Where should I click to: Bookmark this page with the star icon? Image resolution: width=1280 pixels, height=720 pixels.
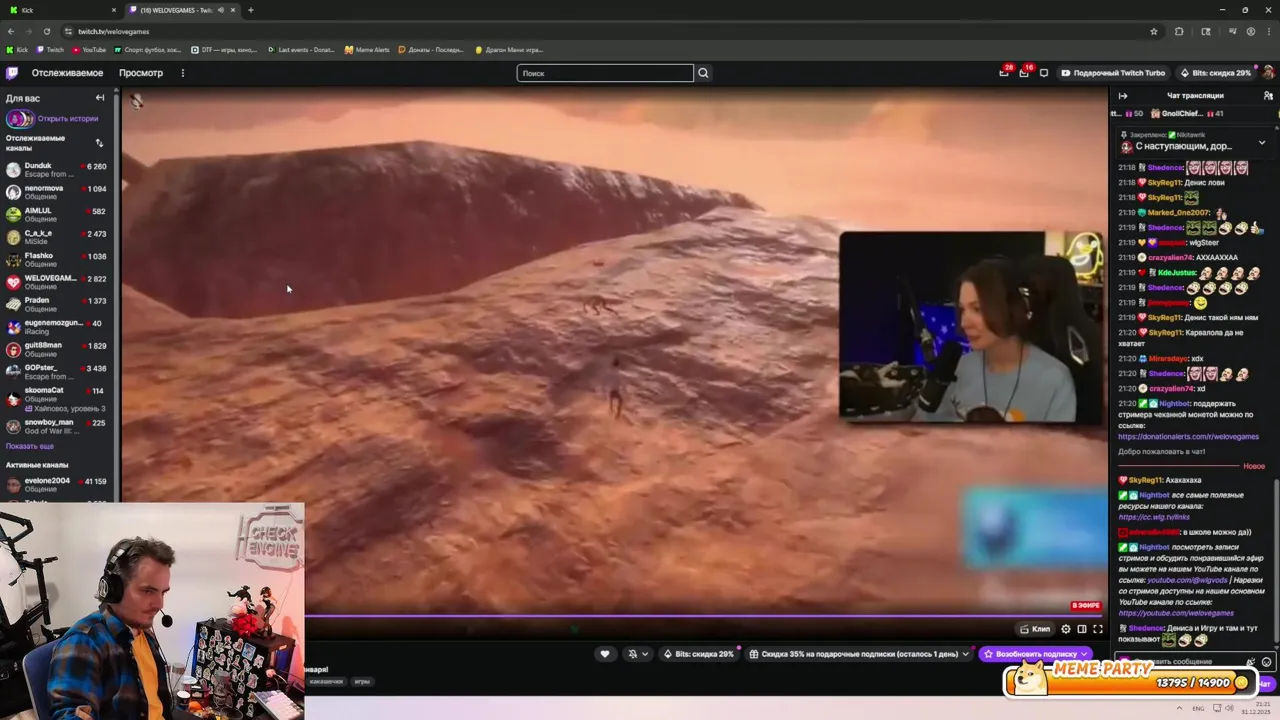1154,31
